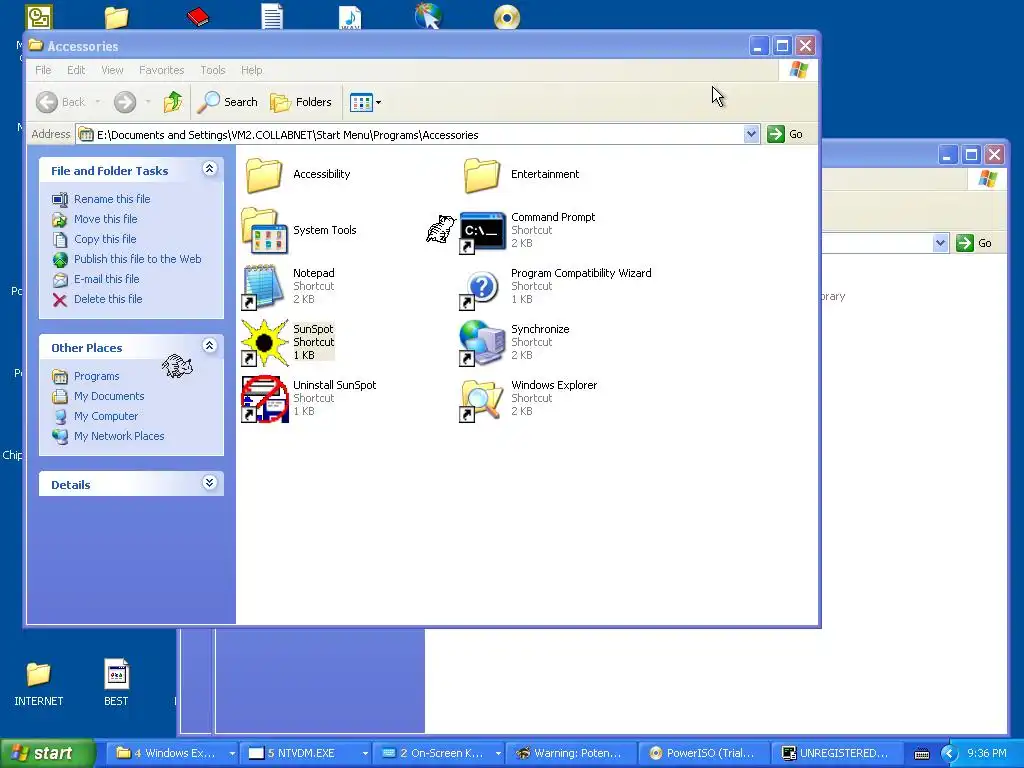Viewport: 1024px width, 768px height.
Task: Open the Edit menu
Action: point(76,70)
